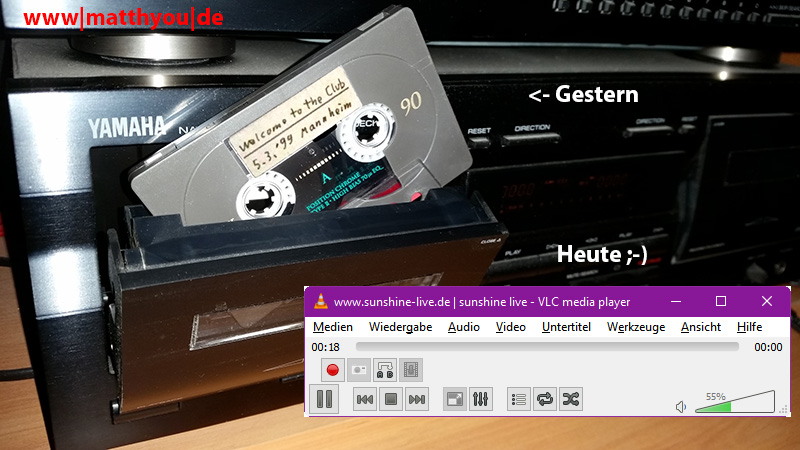Show the playlist view
Viewport: 800px width, 450px height.
tap(519, 399)
